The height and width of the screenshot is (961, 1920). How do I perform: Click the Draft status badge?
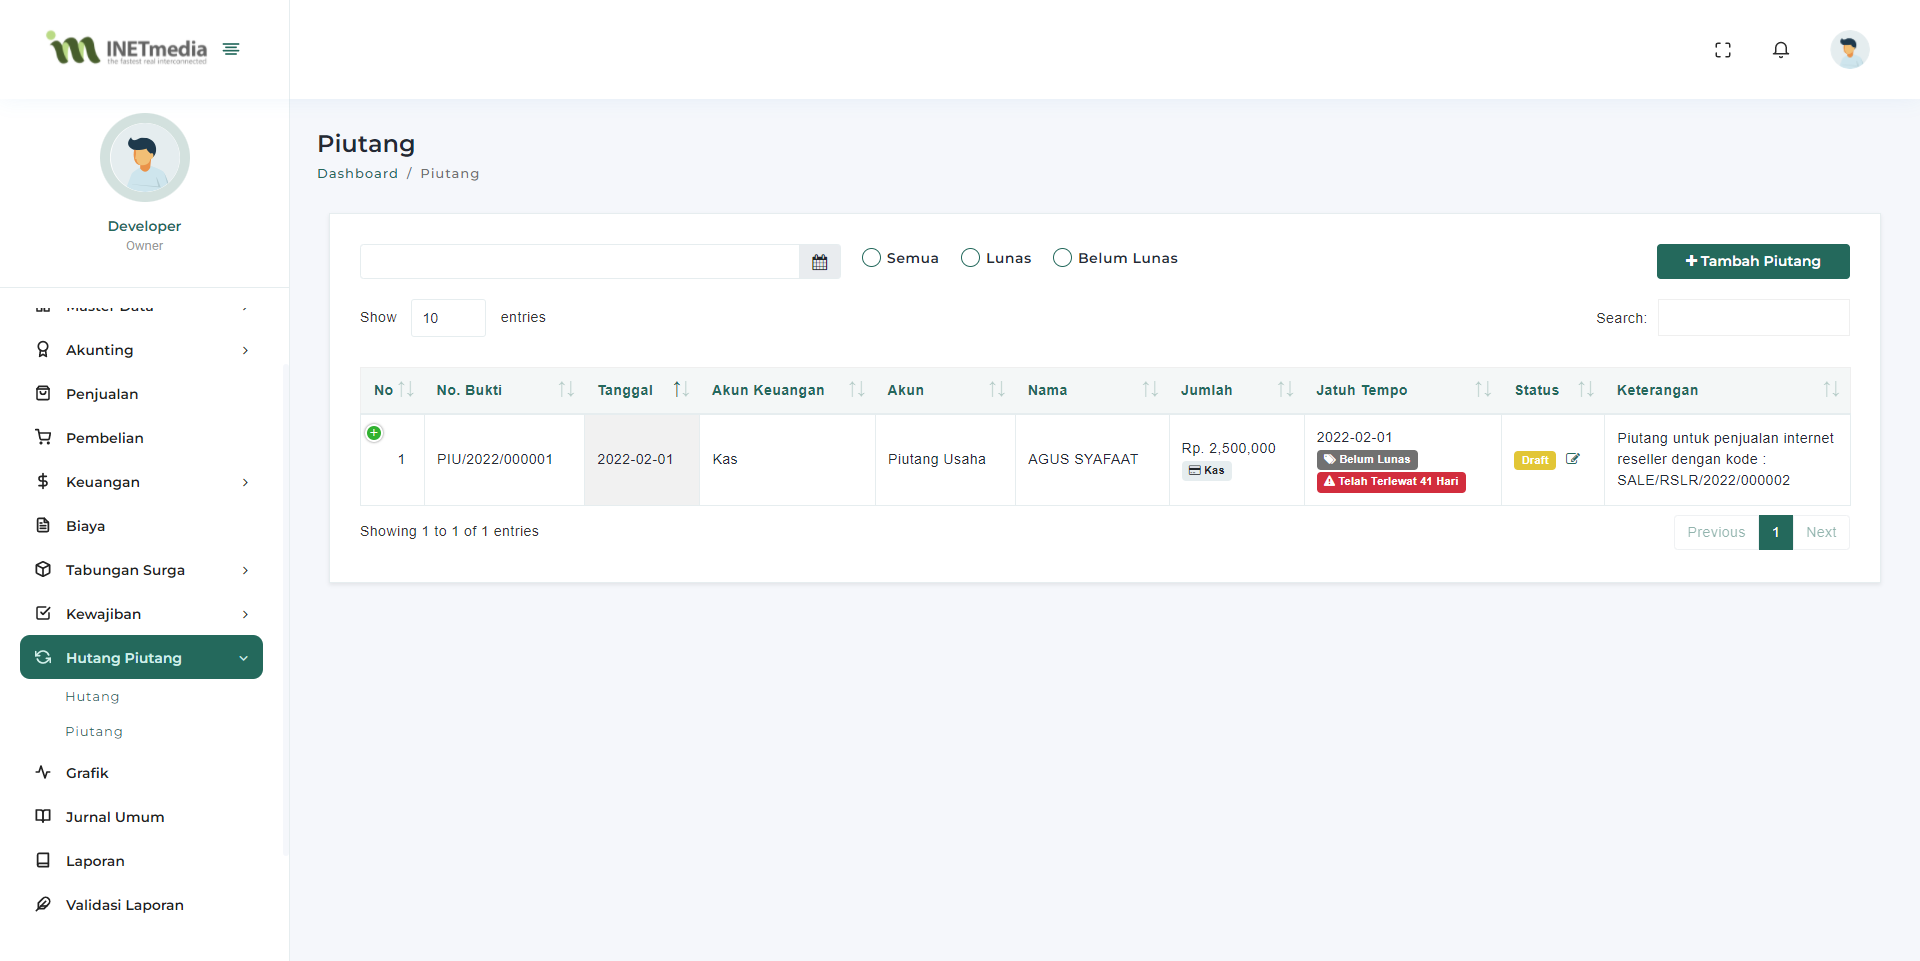pyautogui.click(x=1534, y=460)
